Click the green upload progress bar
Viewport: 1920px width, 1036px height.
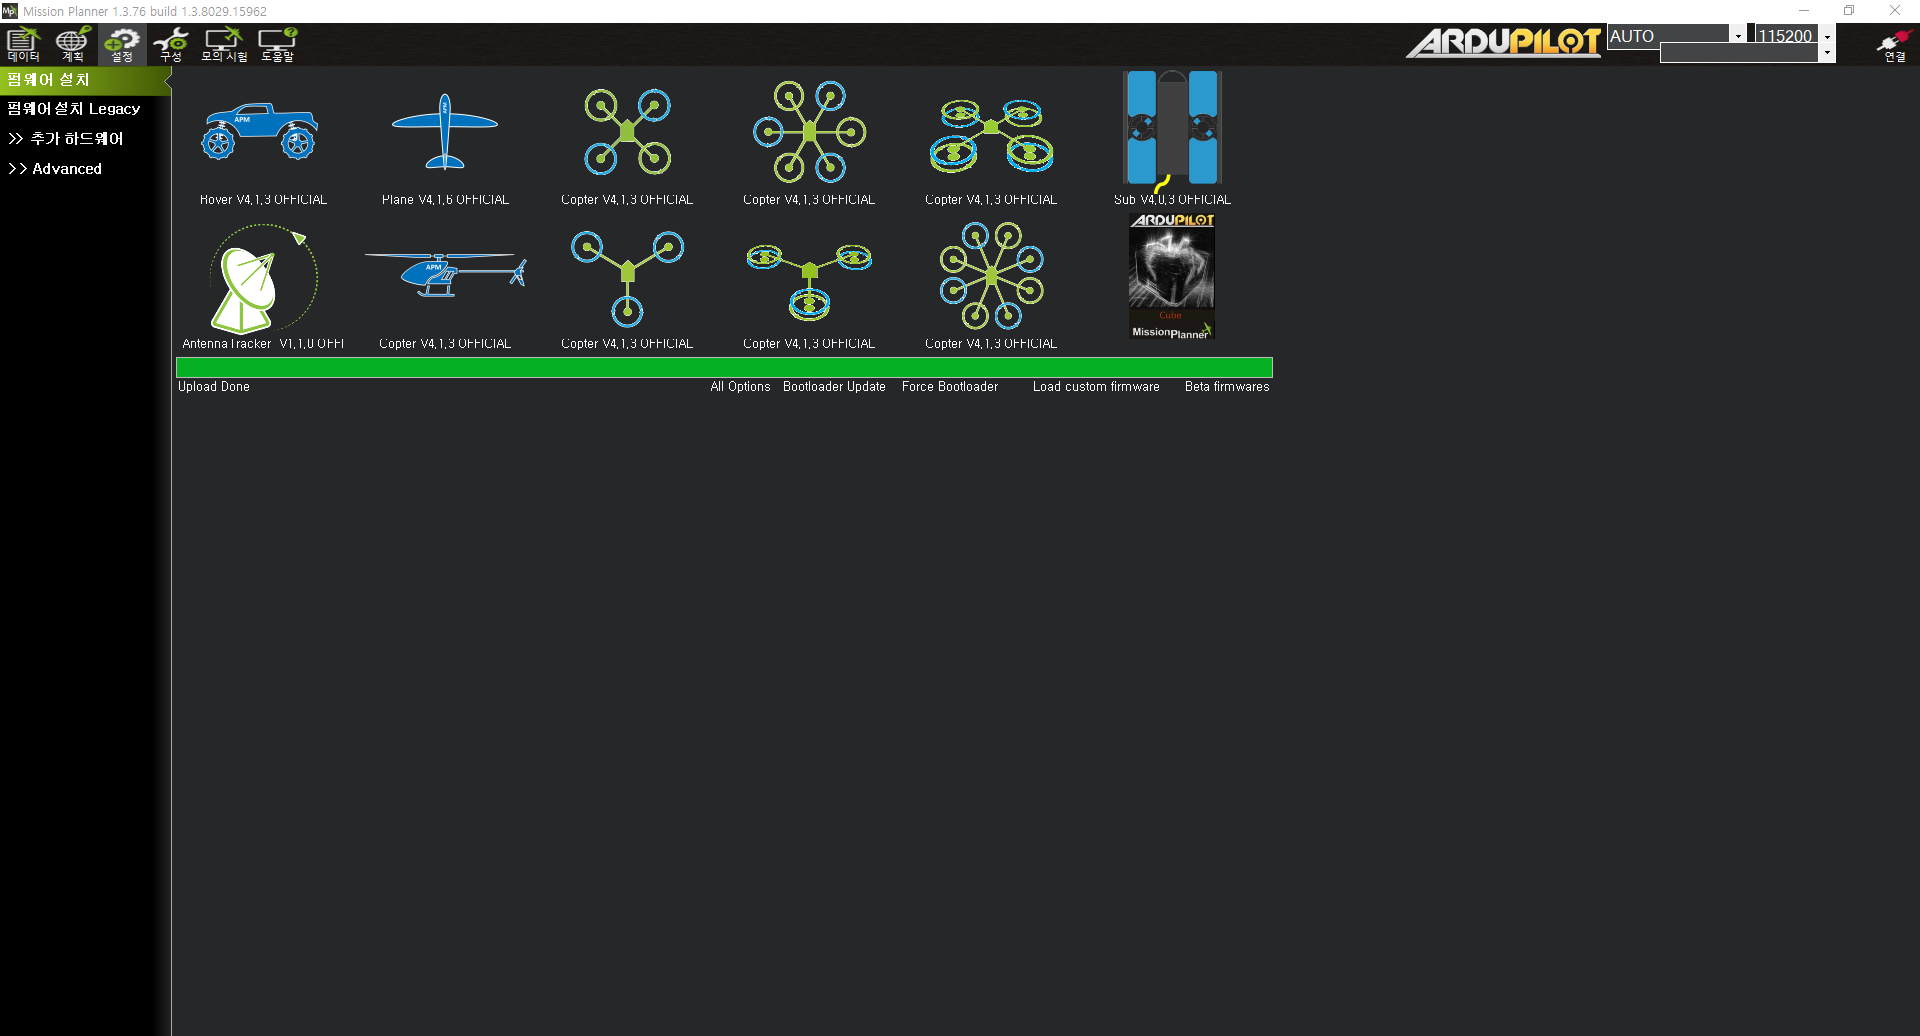click(x=724, y=367)
